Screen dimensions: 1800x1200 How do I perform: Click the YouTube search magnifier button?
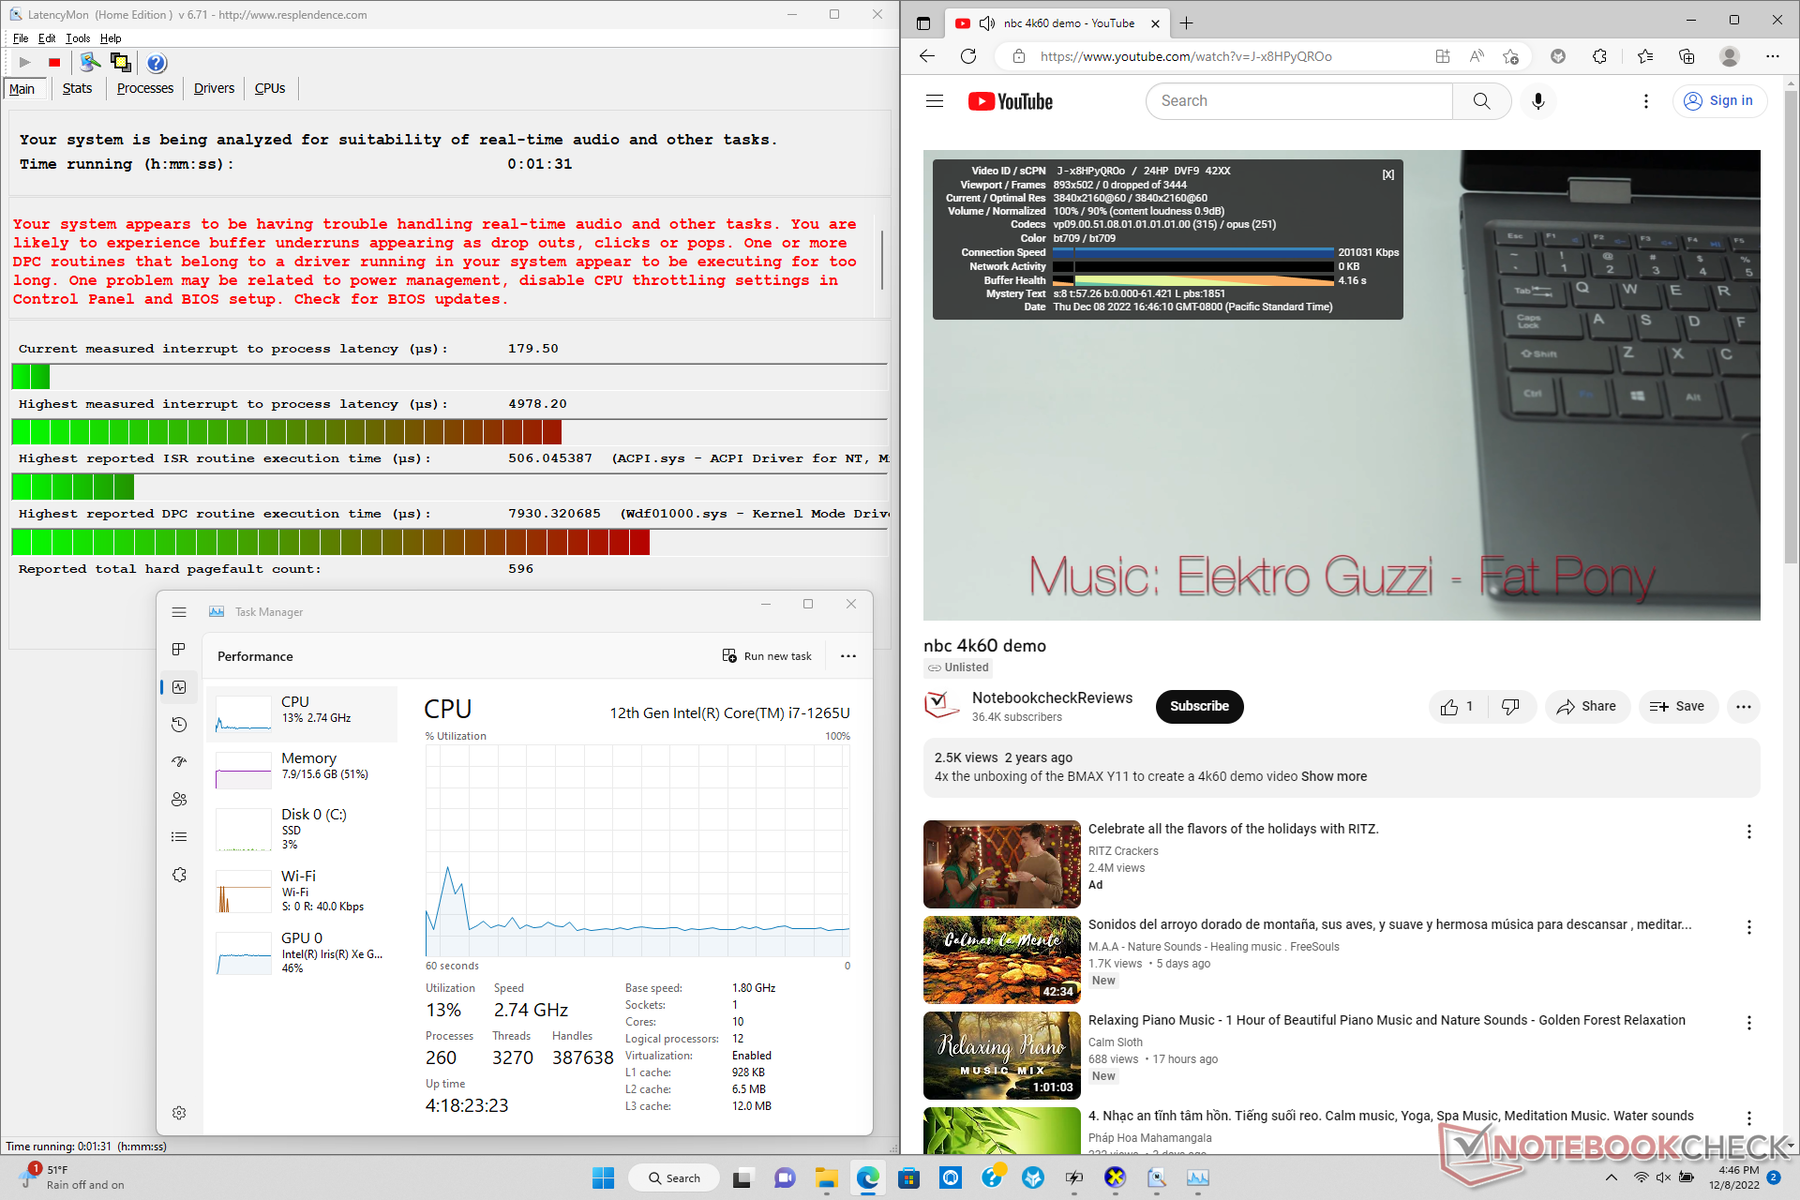pyautogui.click(x=1482, y=101)
